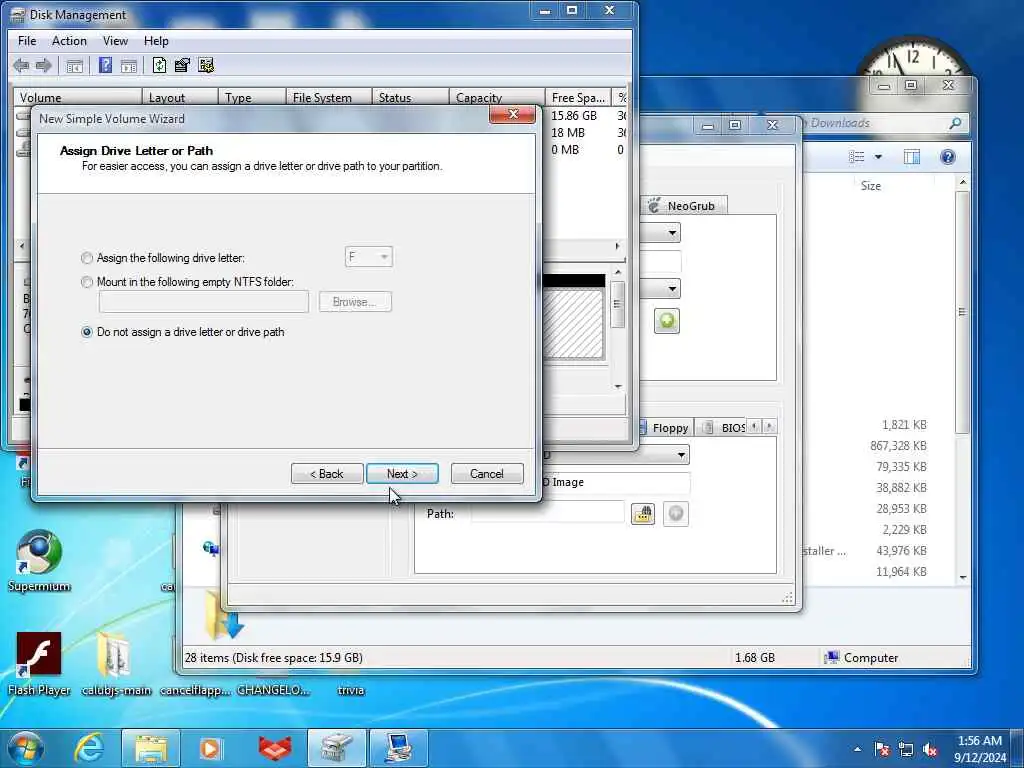Click Explorer change view icon
1024x768 pixels.
(x=856, y=157)
